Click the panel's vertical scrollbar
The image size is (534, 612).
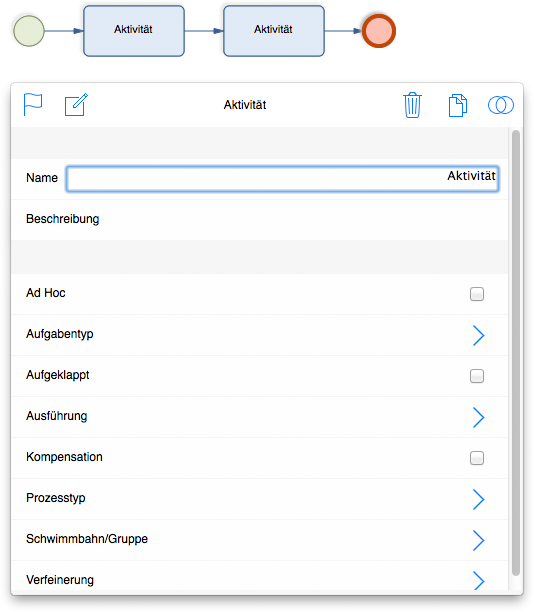coord(515,353)
